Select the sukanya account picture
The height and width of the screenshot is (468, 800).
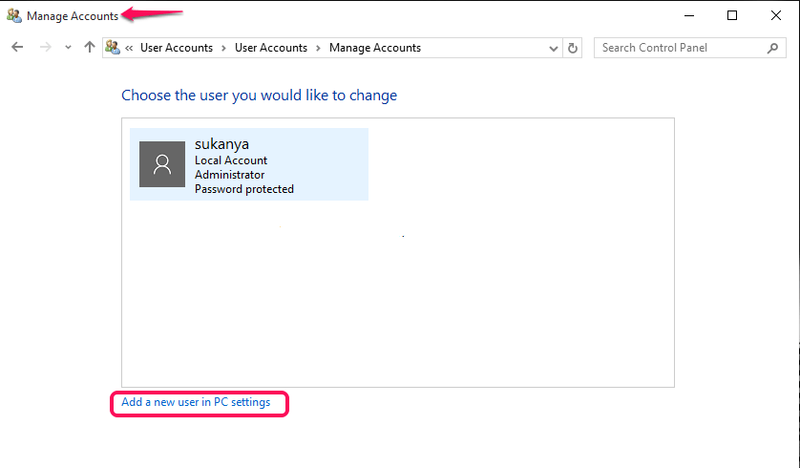pyautogui.click(x=162, y=164)
